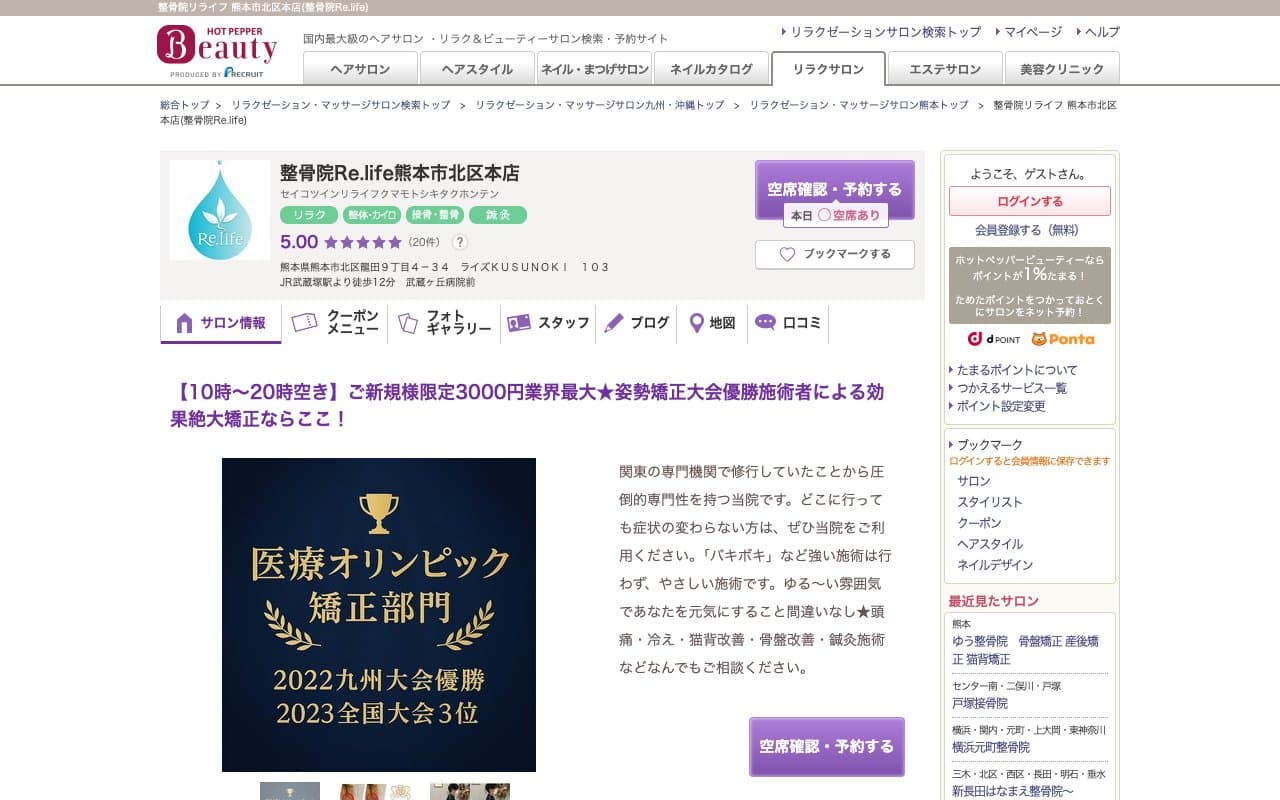The width and height of the screenshot is (1280, 800).
Task: Click the Ponta character icon
Action: point(1030,340)
